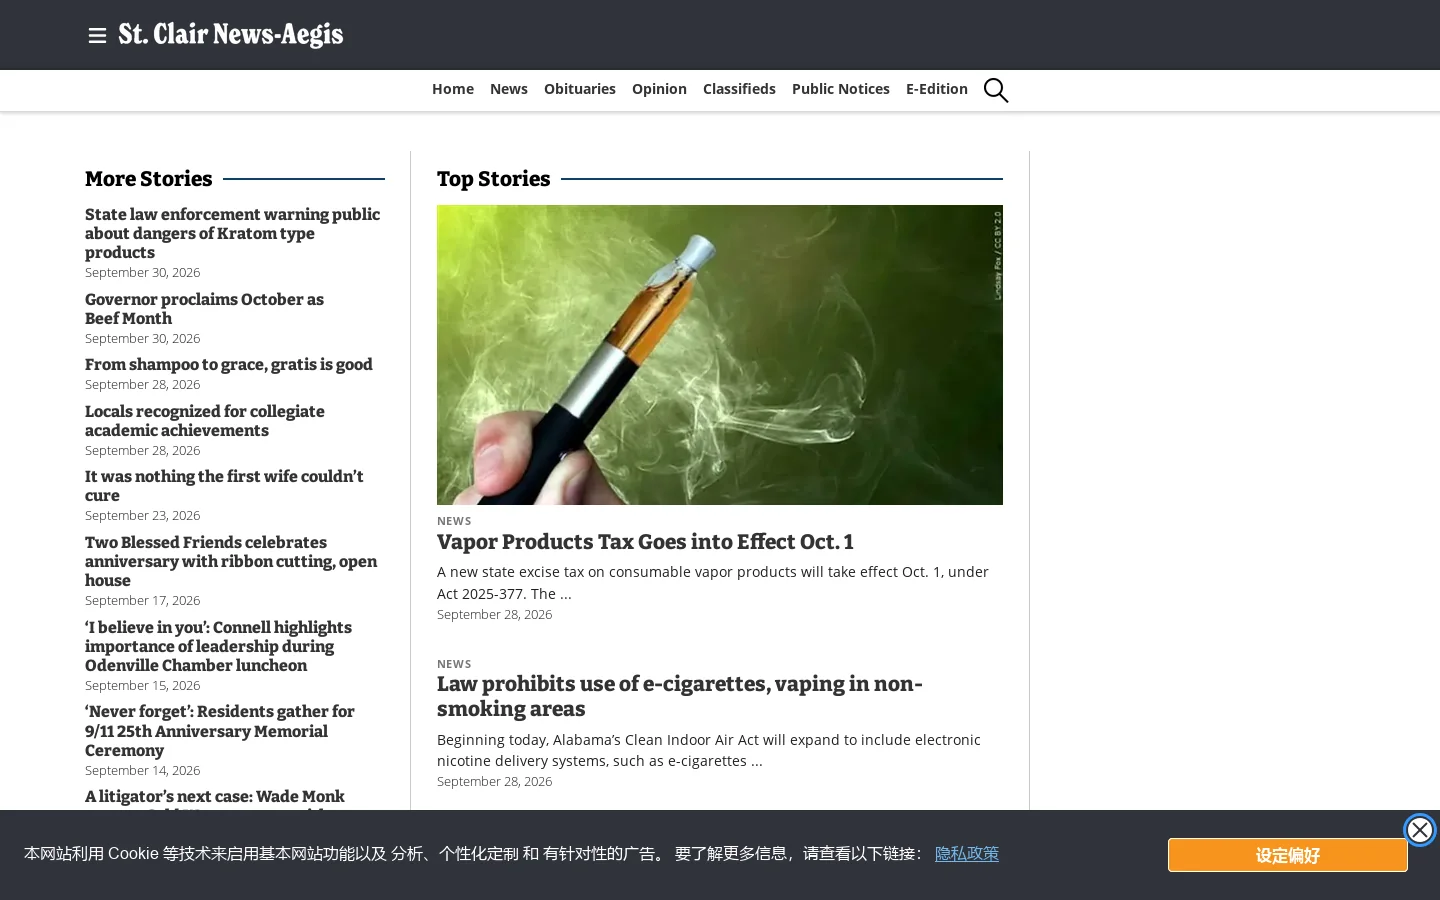Read 'Vapor Products Tax Goes into Effect Oct. 1'
1440x900 pixels.
(x=645, y=542)
